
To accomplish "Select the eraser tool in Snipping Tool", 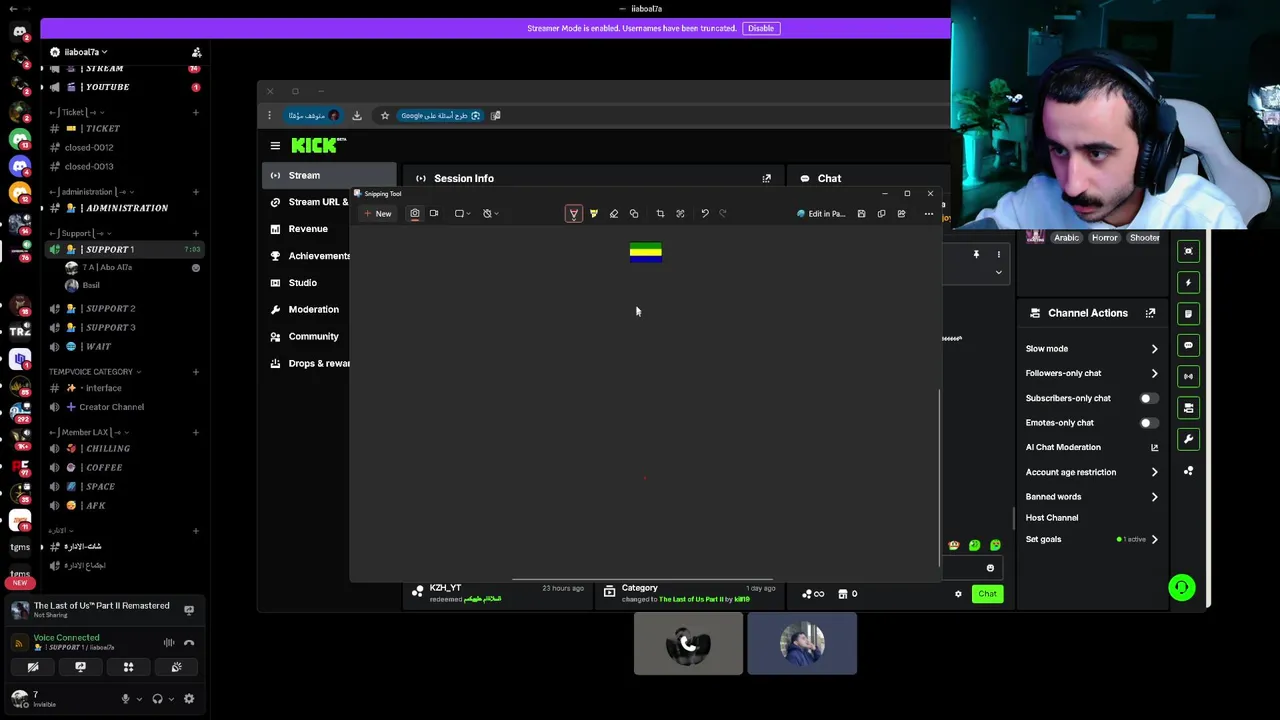I will [614, 213].
